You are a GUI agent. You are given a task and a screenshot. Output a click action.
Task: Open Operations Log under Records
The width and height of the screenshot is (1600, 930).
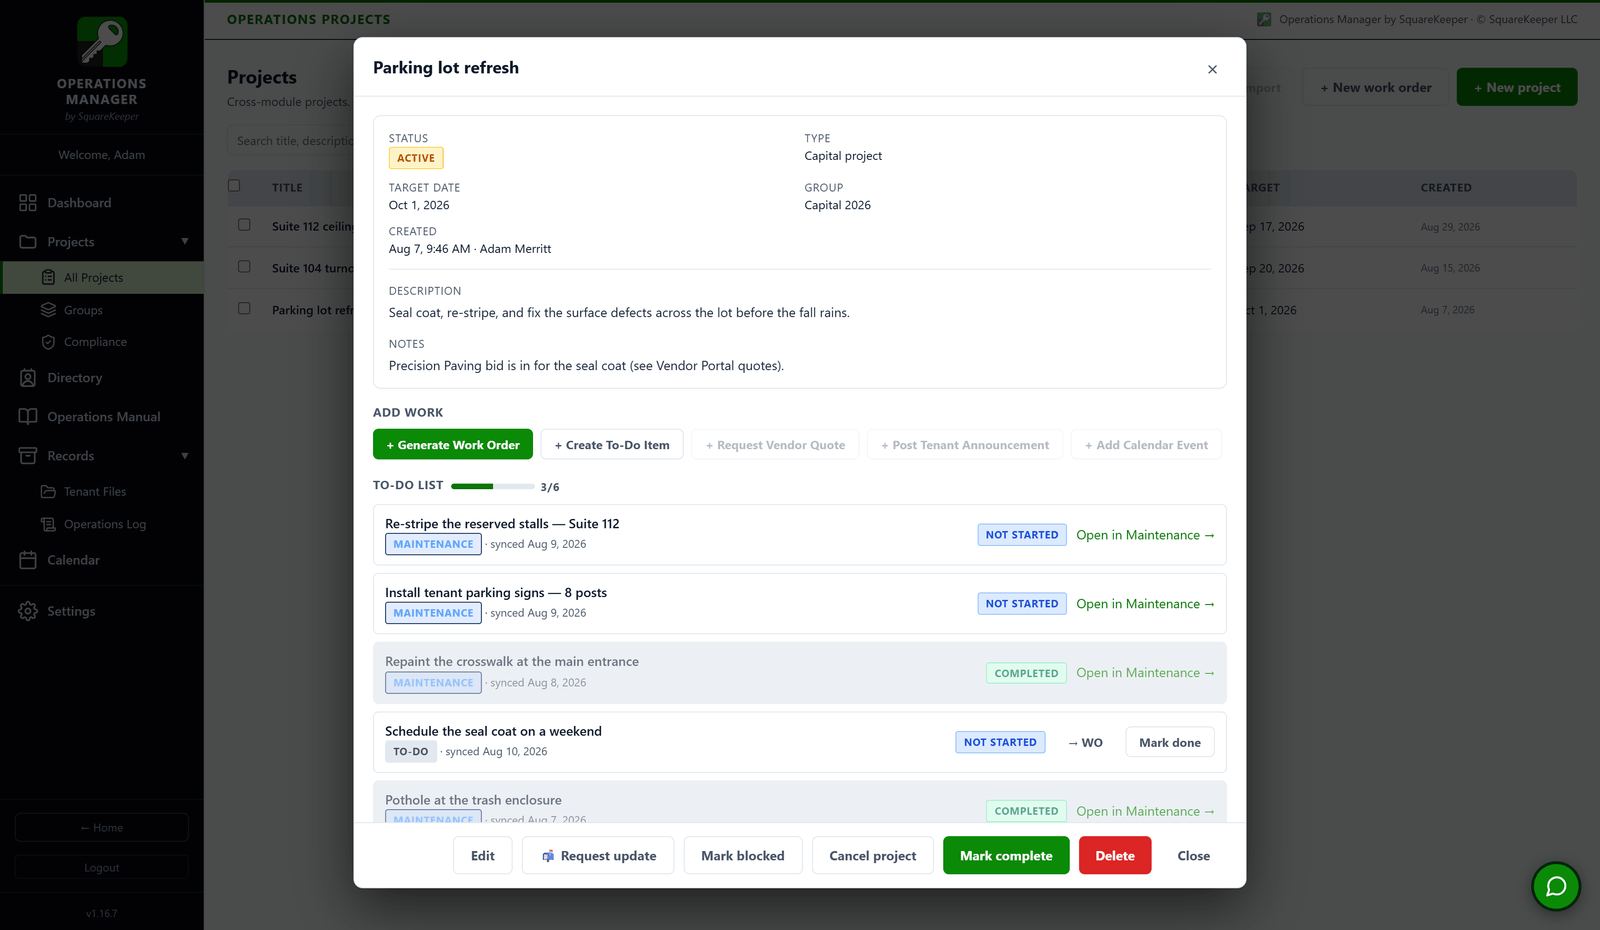tap(102, 524)
